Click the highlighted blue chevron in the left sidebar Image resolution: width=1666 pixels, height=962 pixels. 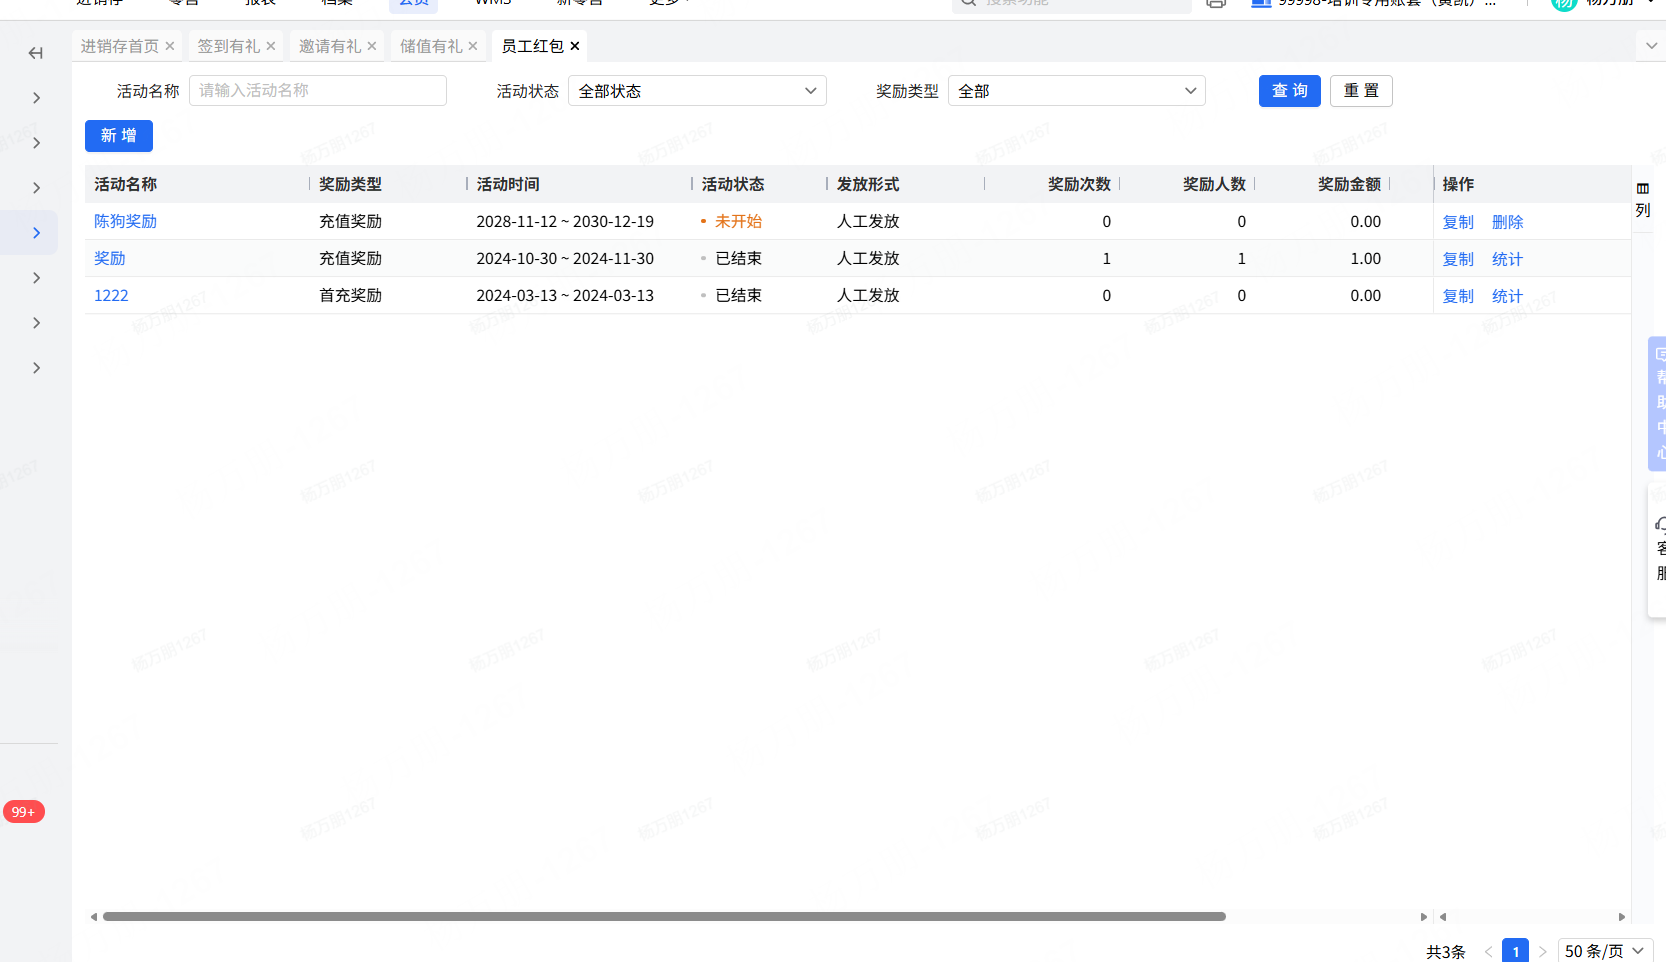pyautogui.click(x=37, y=233)
